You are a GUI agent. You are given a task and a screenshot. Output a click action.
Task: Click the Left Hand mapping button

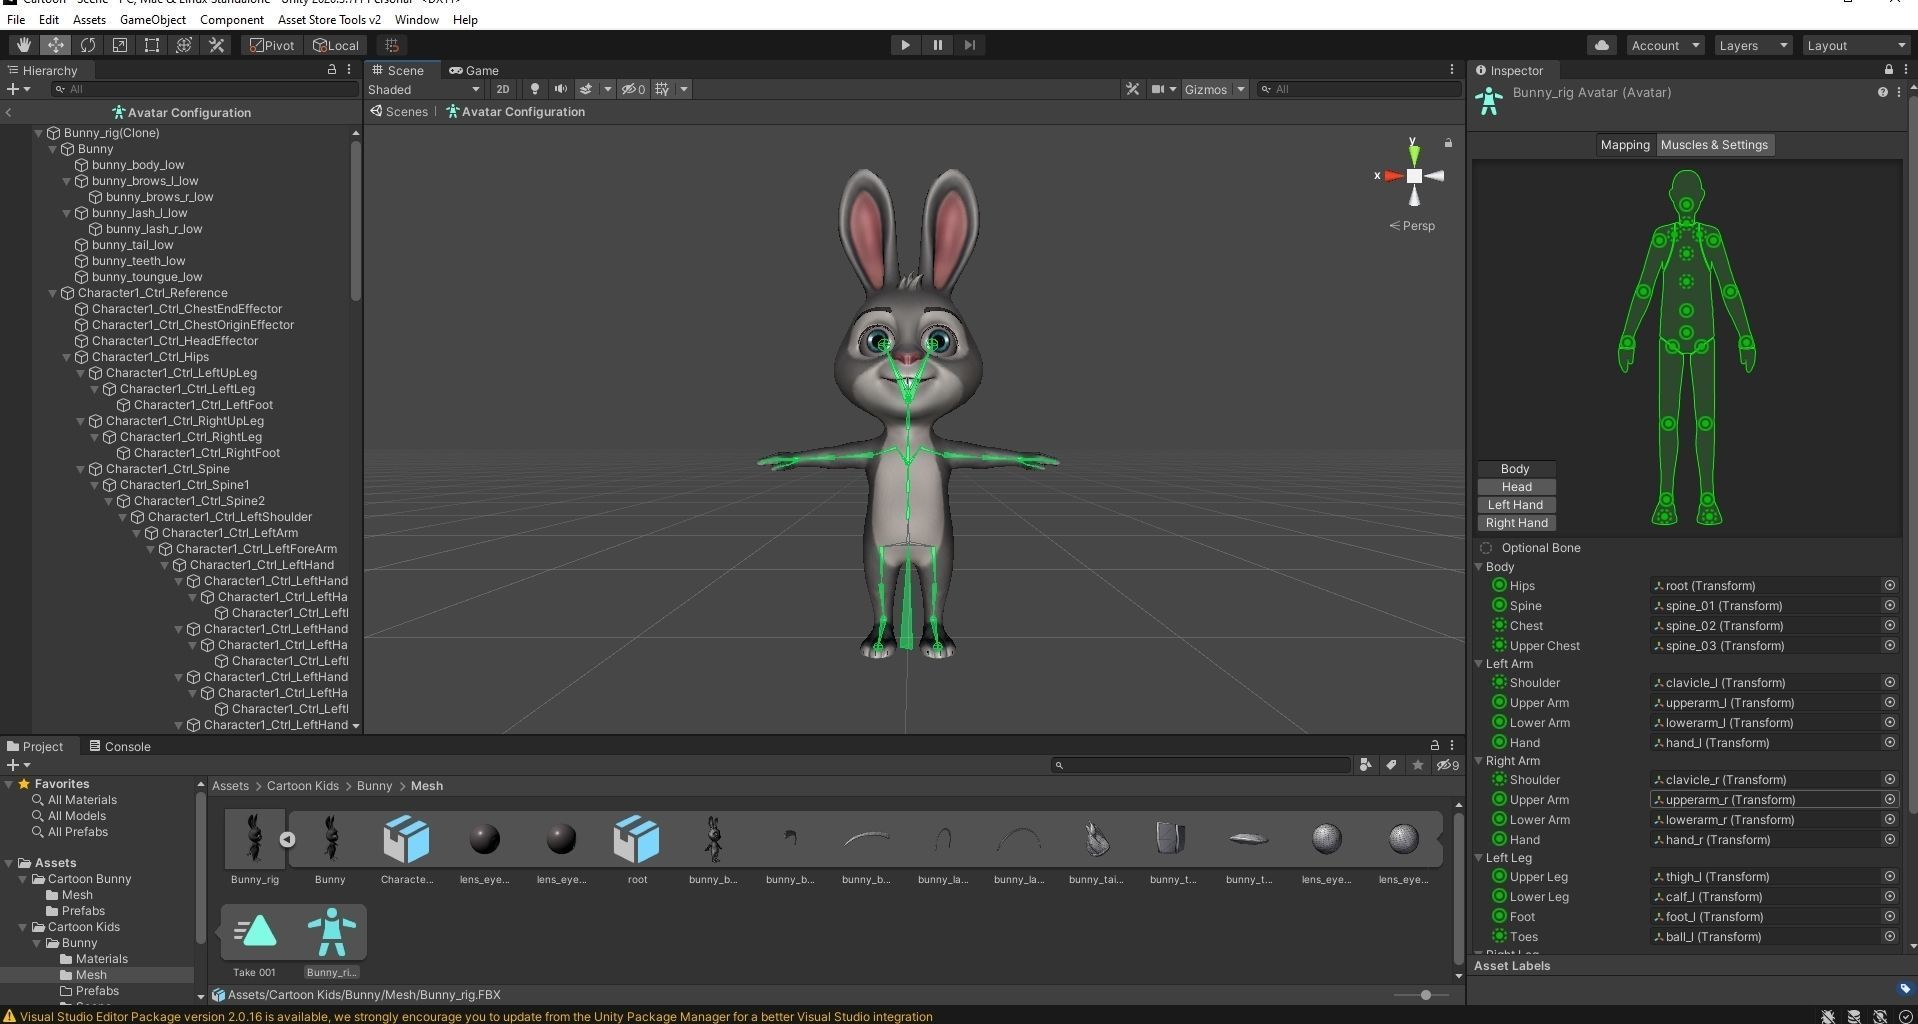point(1515,505)
